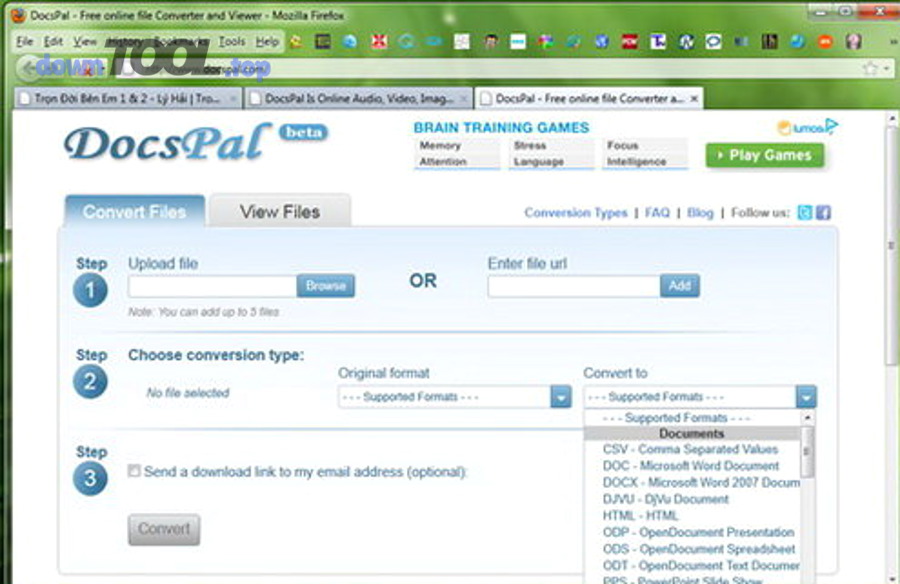Enable 'Send a download link to my email' checkbox

point(134,471)
